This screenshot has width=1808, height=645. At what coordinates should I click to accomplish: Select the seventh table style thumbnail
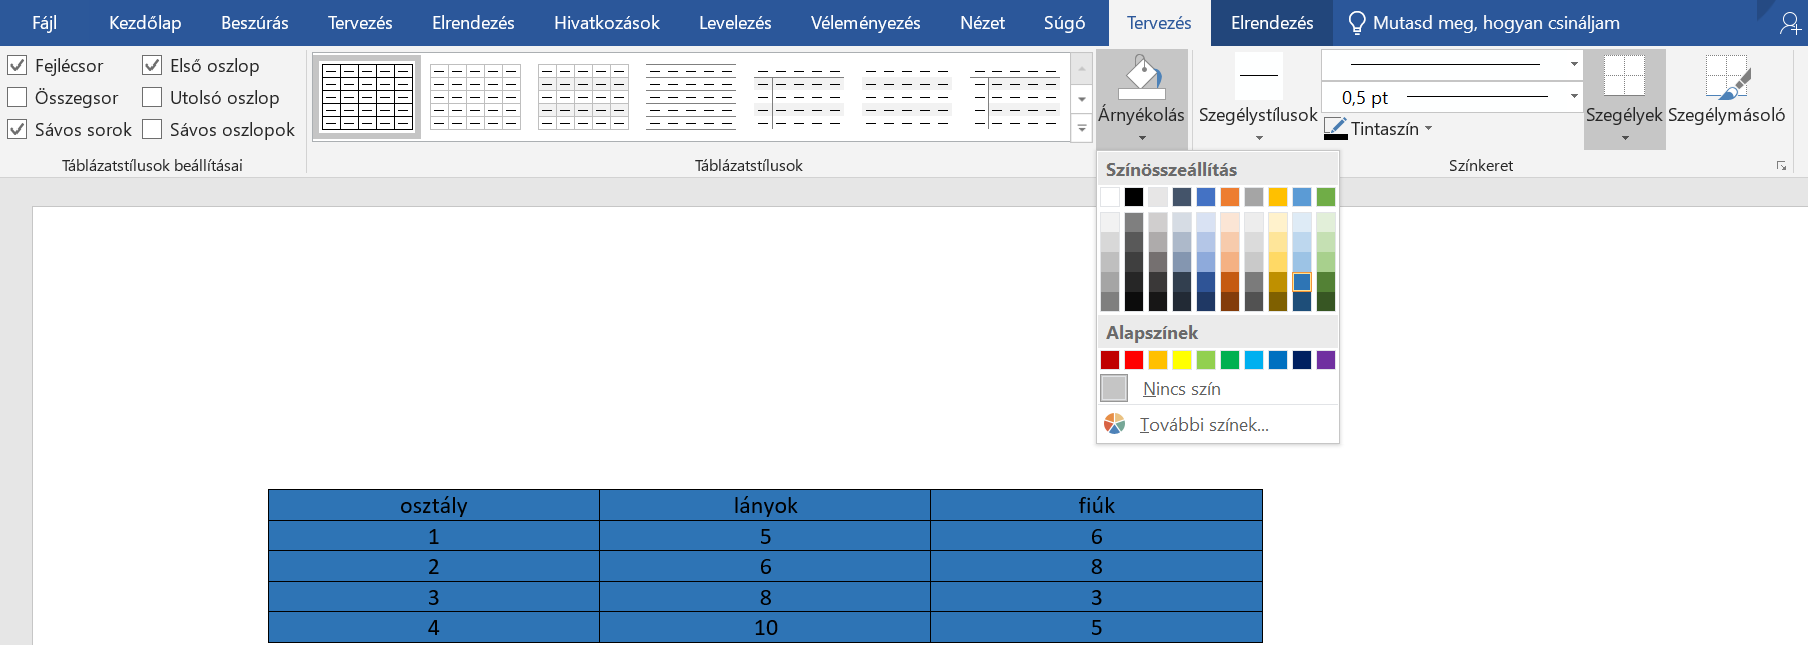(x=1015, y=97)
